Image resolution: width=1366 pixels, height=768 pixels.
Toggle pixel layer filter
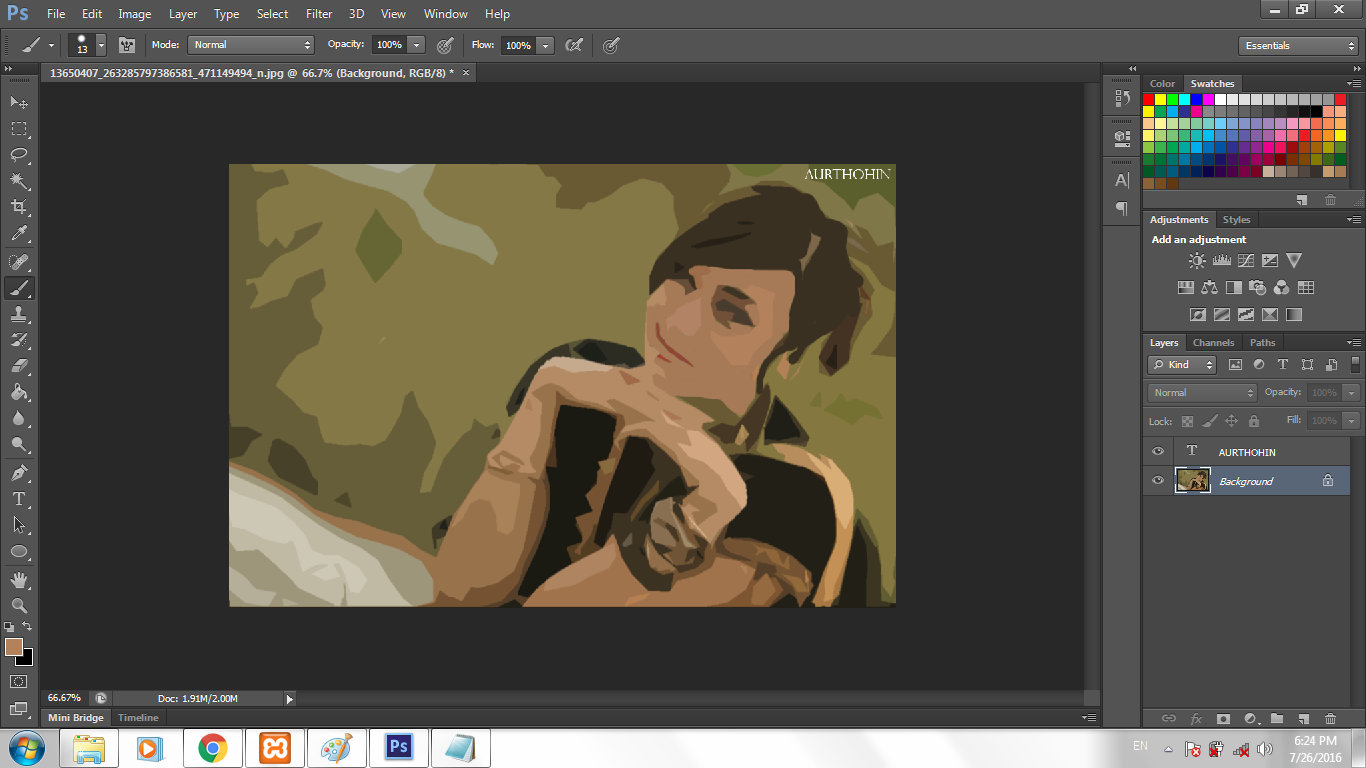pos(1235,365)
